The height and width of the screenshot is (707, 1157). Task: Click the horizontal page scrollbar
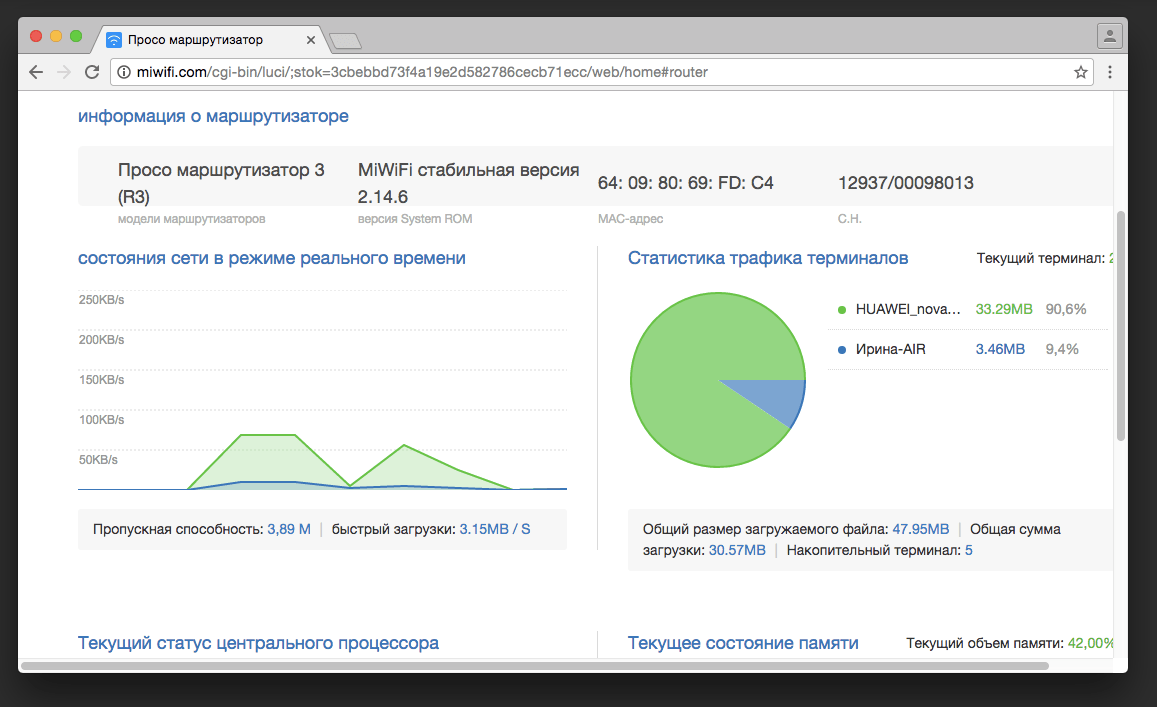[x=534, y=665]
